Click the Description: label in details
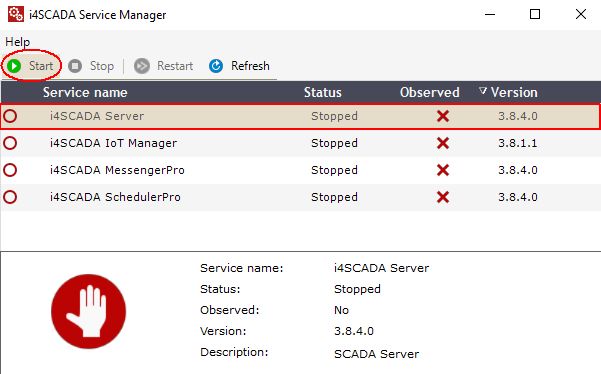 (x=234, y=352)
